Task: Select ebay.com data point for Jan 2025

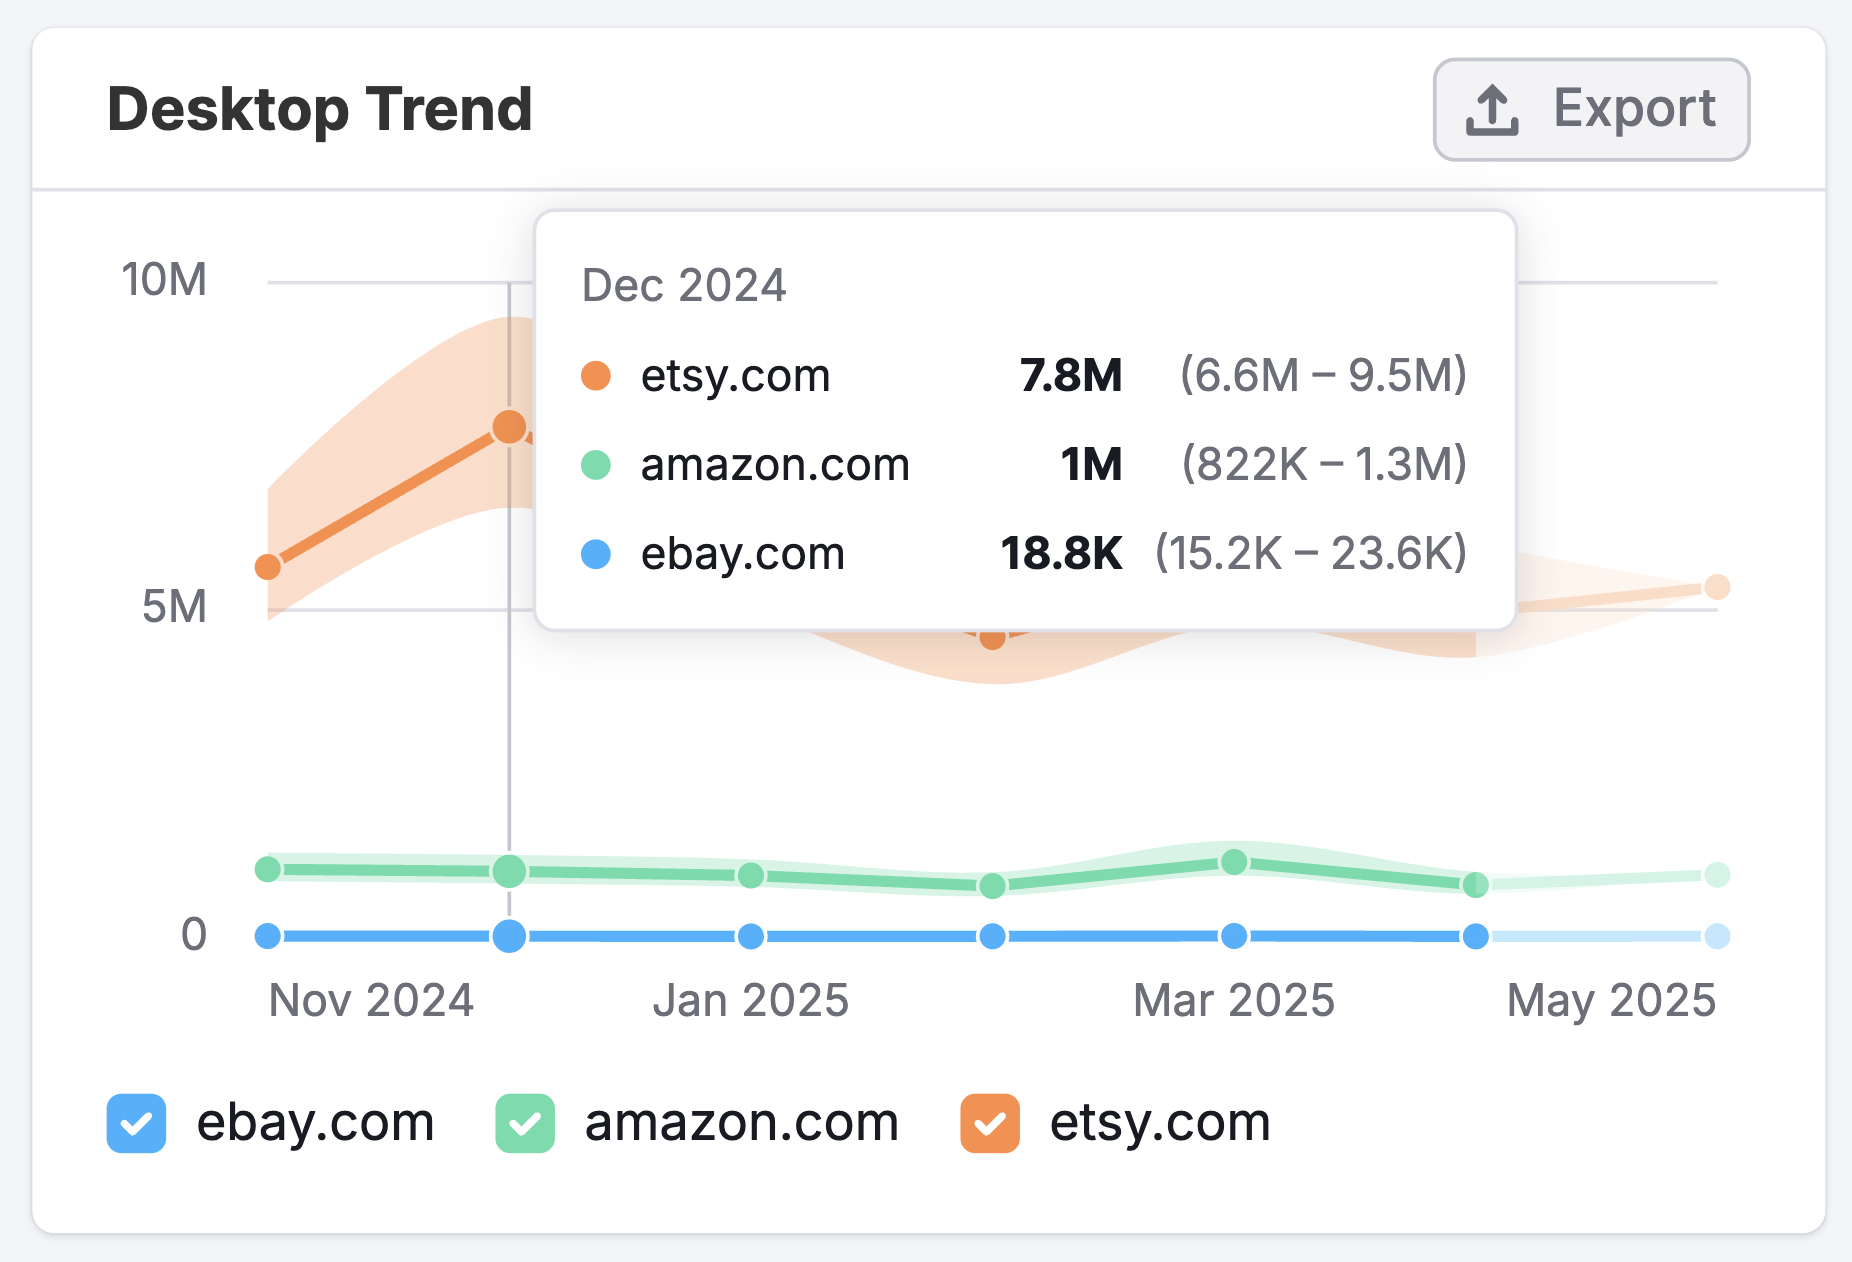Action: (751, 936)
